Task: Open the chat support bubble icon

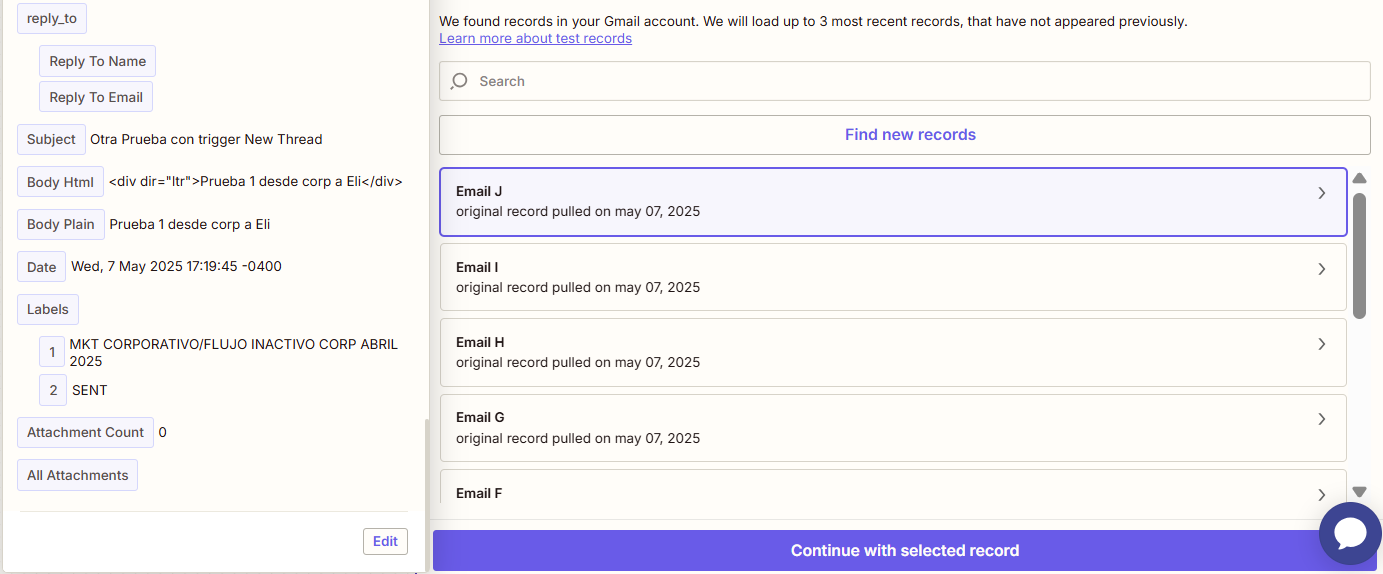Action: 1350,533
